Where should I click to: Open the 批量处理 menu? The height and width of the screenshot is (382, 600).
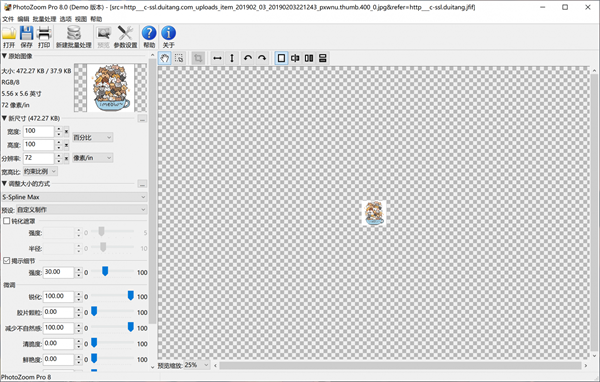pyautogui.click(x=44, y=19)
